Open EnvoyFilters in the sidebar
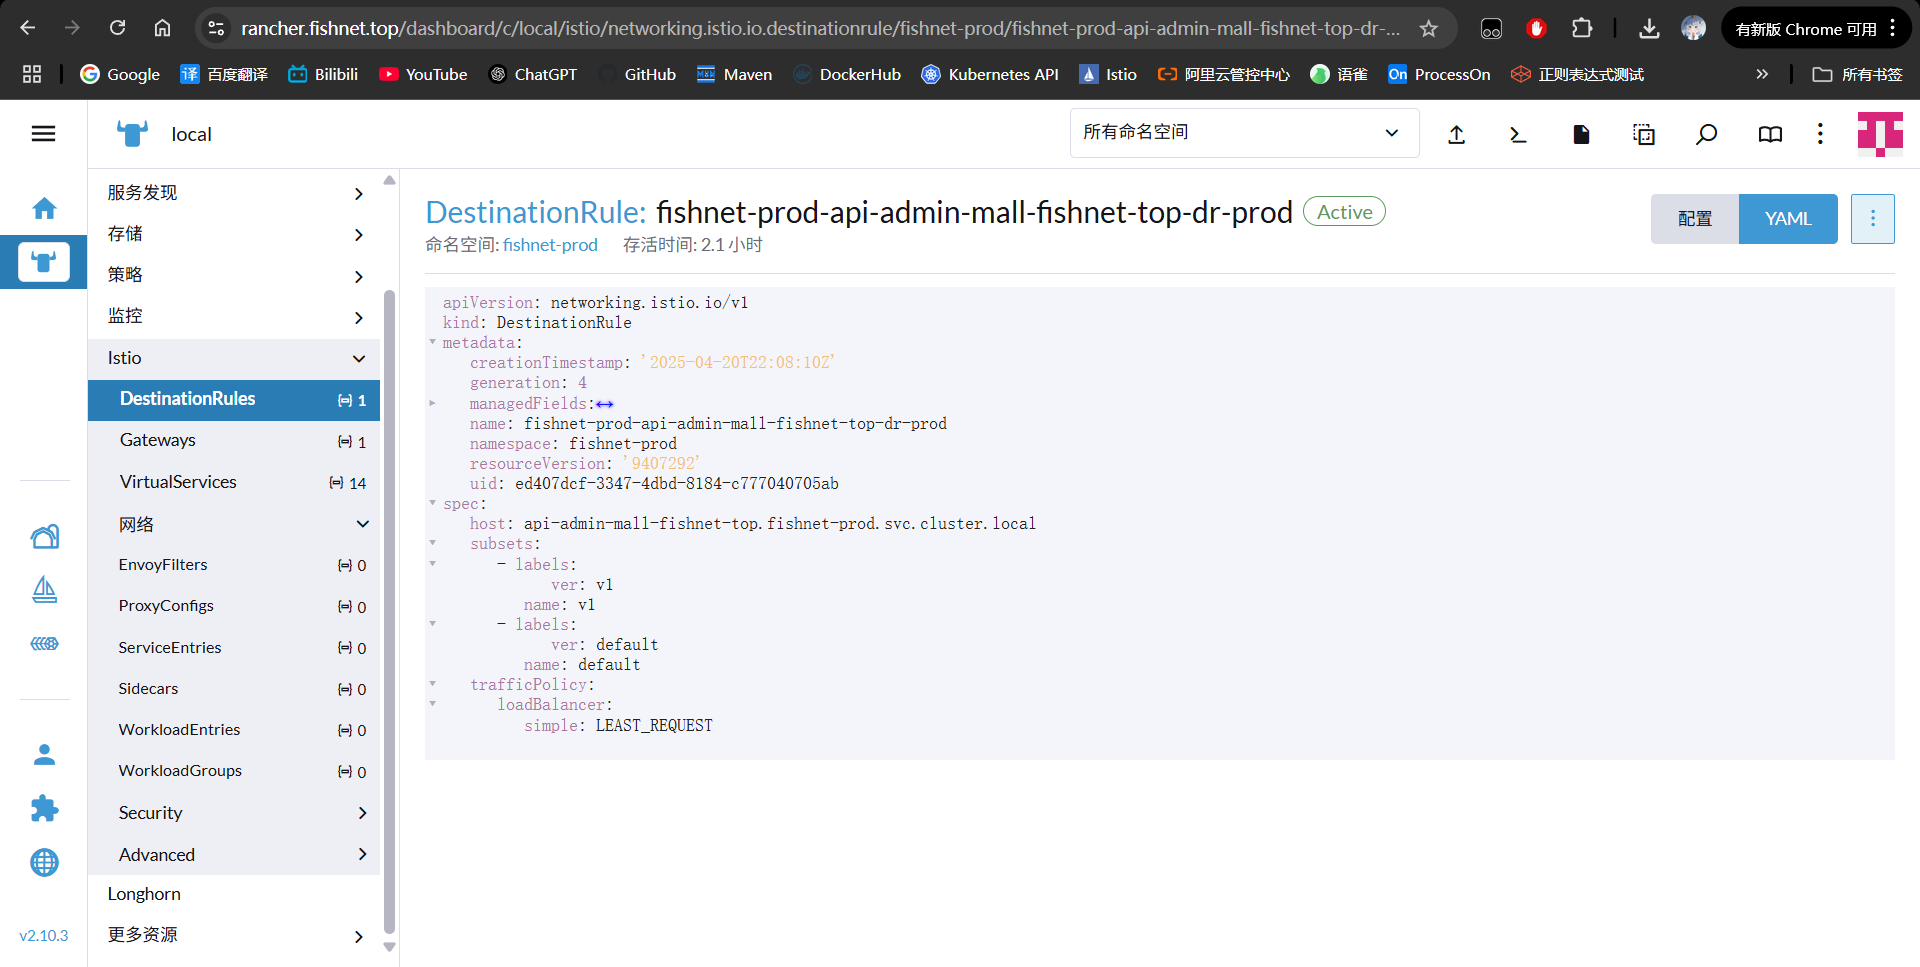The height and width of the screenshot is (967, 1920). 234,565
